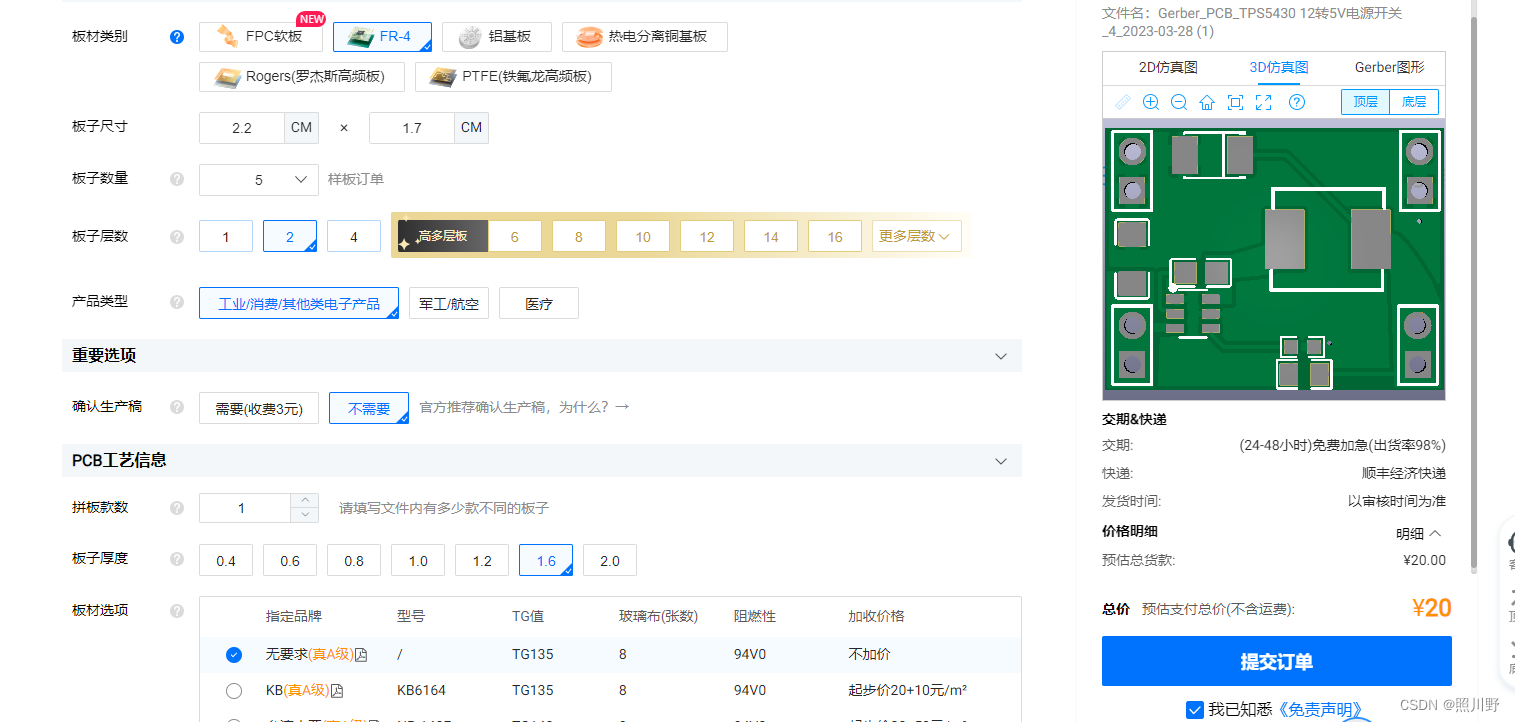Viewport: 1515px width, 722px height.
Task: Open the 免责声明 disclaimer link
Action: [x=1319, y=710]
